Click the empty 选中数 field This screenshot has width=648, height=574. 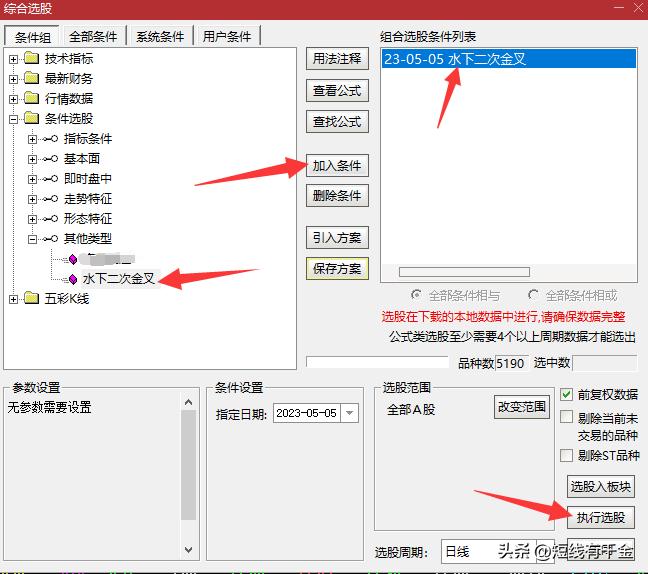604,363
